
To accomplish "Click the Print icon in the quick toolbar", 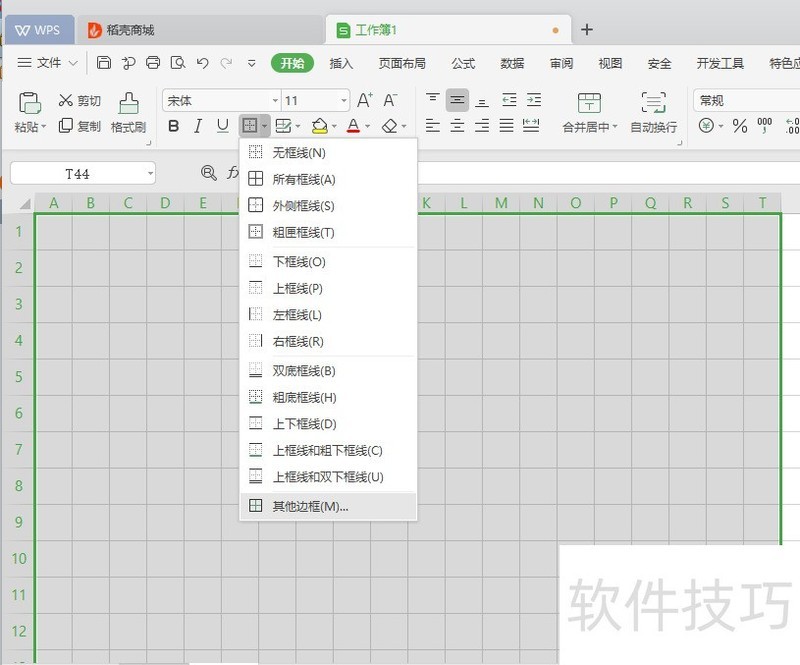I will click(153, 63).
